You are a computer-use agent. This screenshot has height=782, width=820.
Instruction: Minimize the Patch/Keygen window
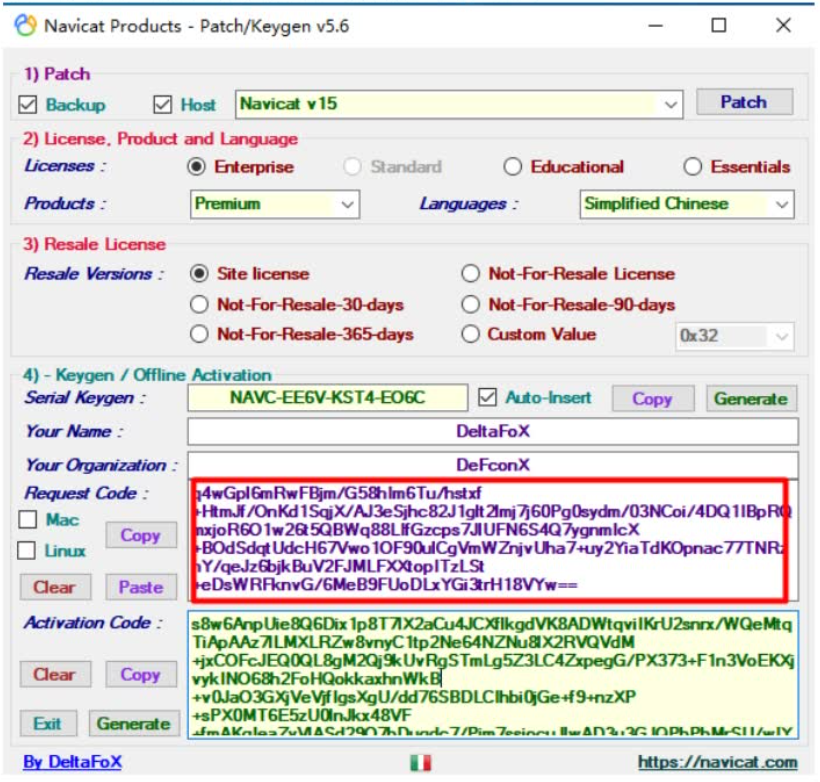[656, 25]
